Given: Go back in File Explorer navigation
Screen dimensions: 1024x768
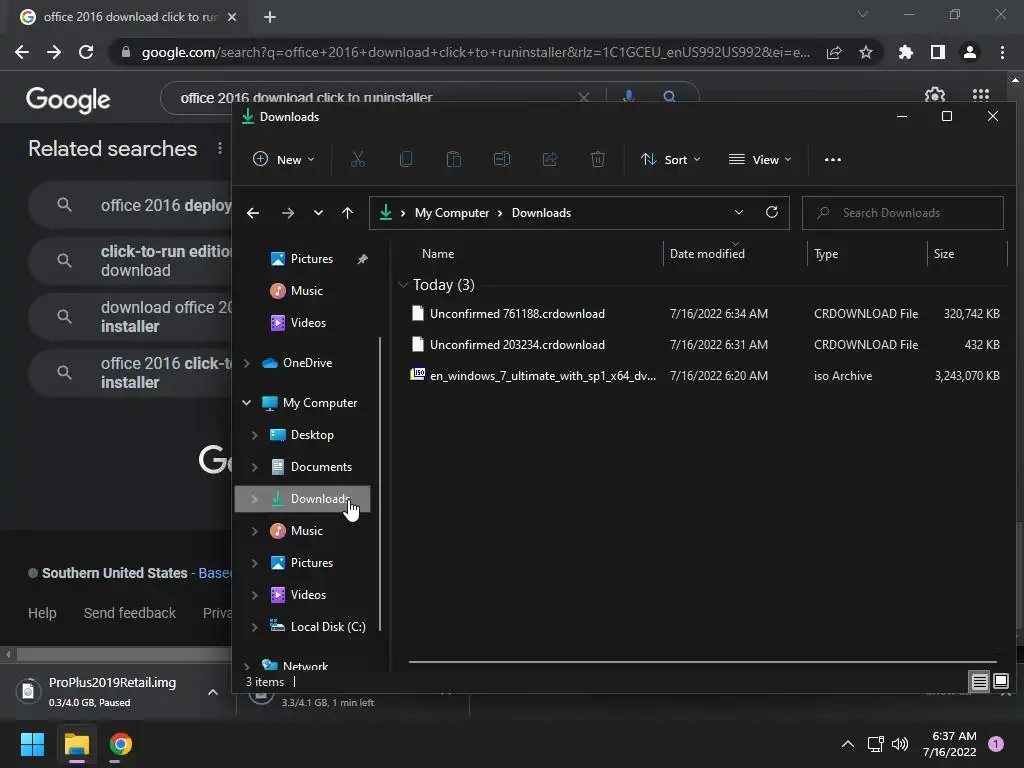Looking at the screenshot, I should 253,213.
